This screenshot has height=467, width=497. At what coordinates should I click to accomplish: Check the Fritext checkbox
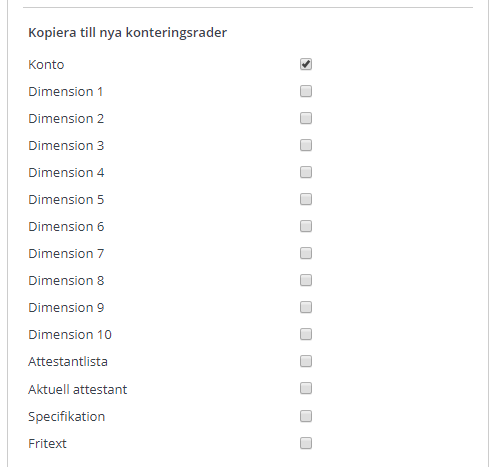[306, 443]
